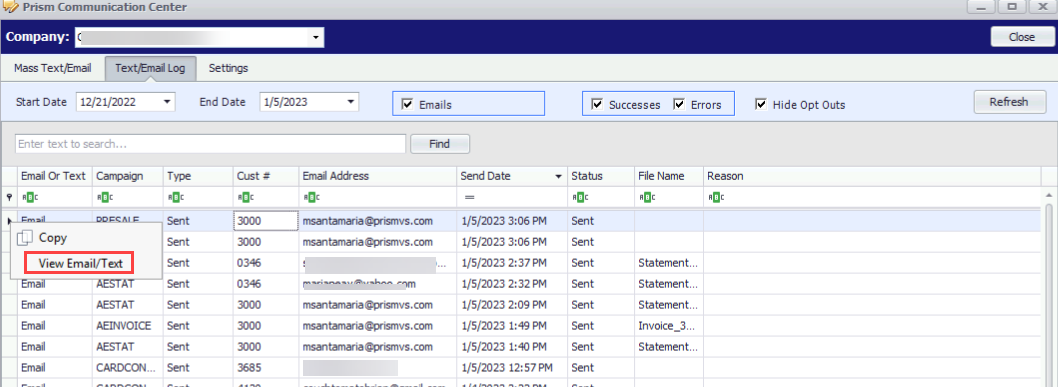The width and height of the screenshot is (1058, 387).
Task: Click the first row indicator arrow
Action: (9, 220)
